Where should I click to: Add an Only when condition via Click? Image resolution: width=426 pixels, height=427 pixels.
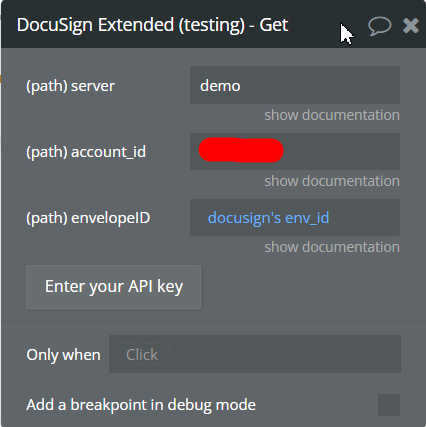click(142, 354)
